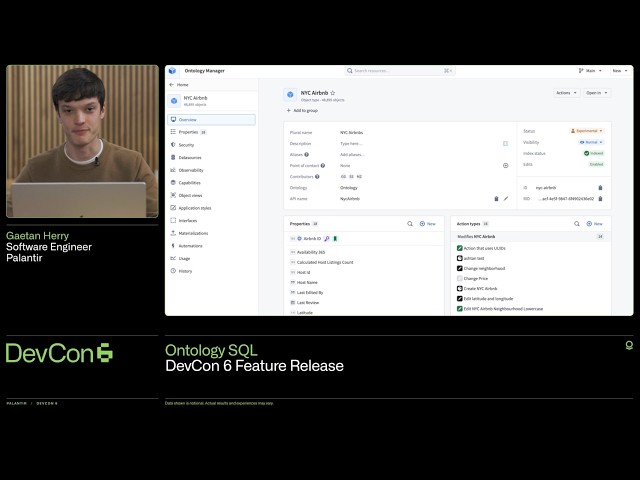
Task: Open Edit latitude and longitude action
Action: (x=488, y=299)
